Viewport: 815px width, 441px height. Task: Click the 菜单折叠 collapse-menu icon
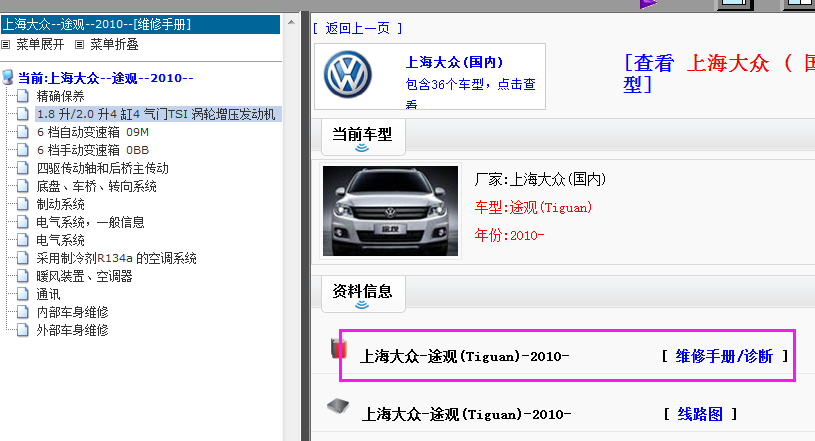point(80,45)
